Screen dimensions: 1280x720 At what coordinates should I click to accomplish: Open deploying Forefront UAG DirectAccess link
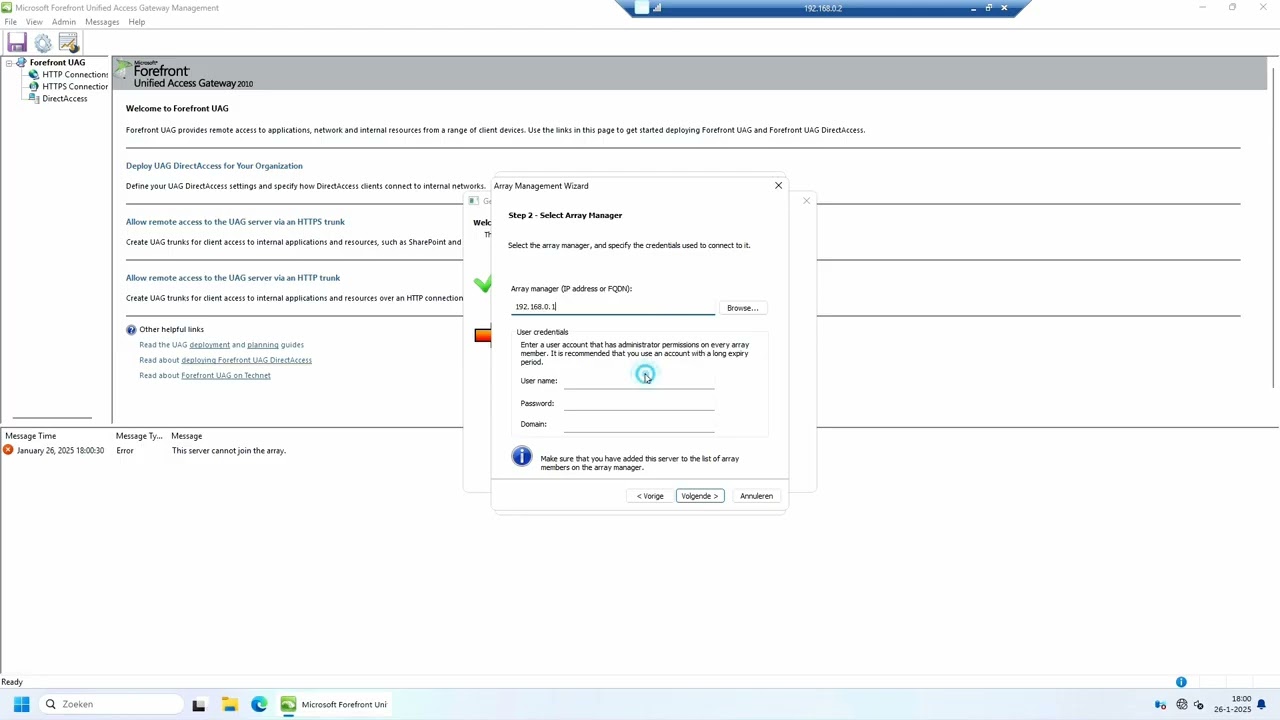tap(246, 360)
